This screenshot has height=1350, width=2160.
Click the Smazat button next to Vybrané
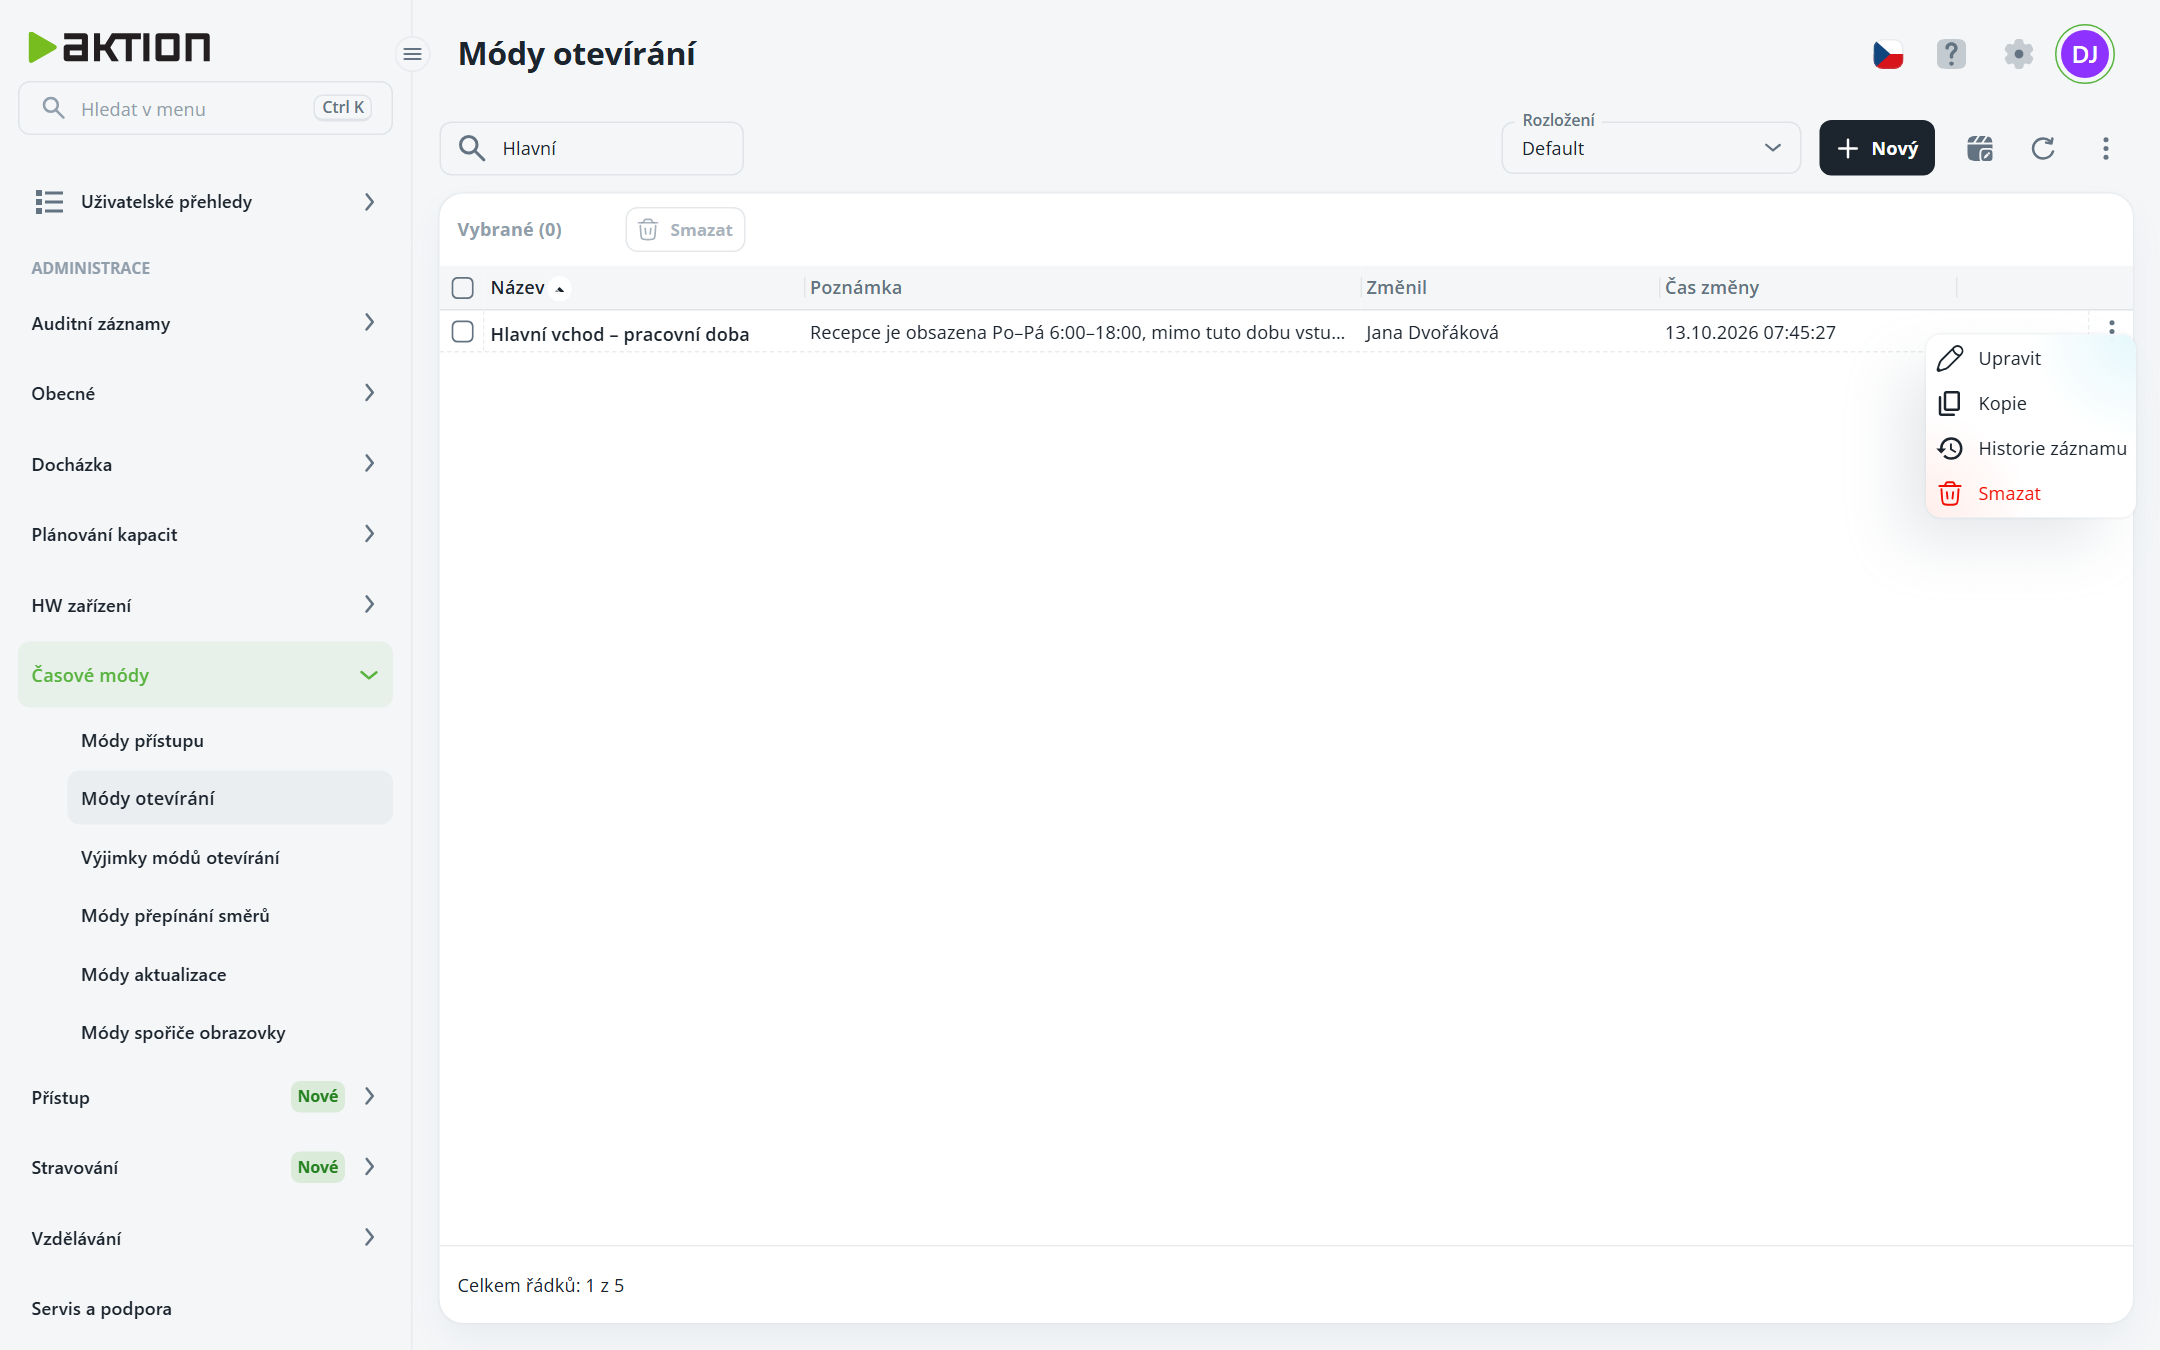click(685, 230)
